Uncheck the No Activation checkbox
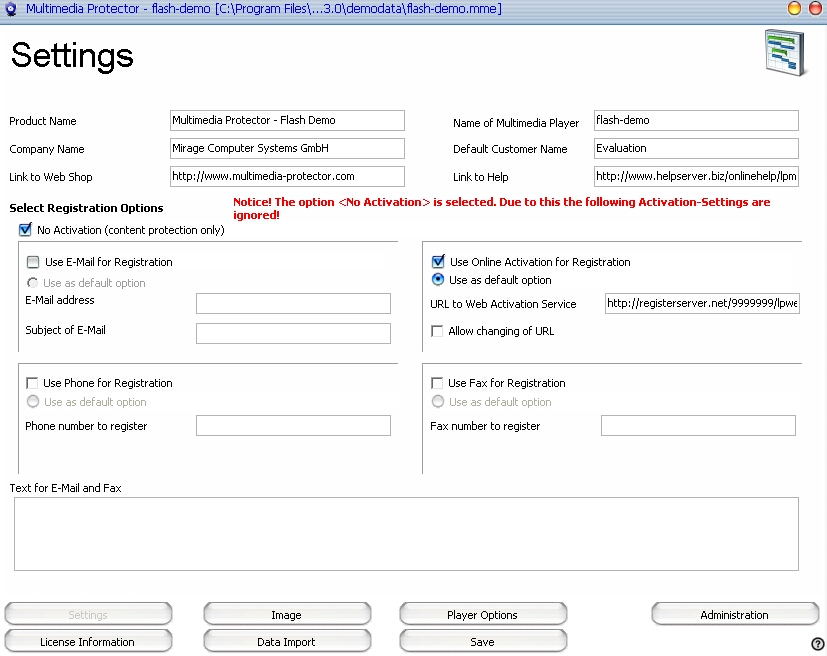 (x=26, y=230)
